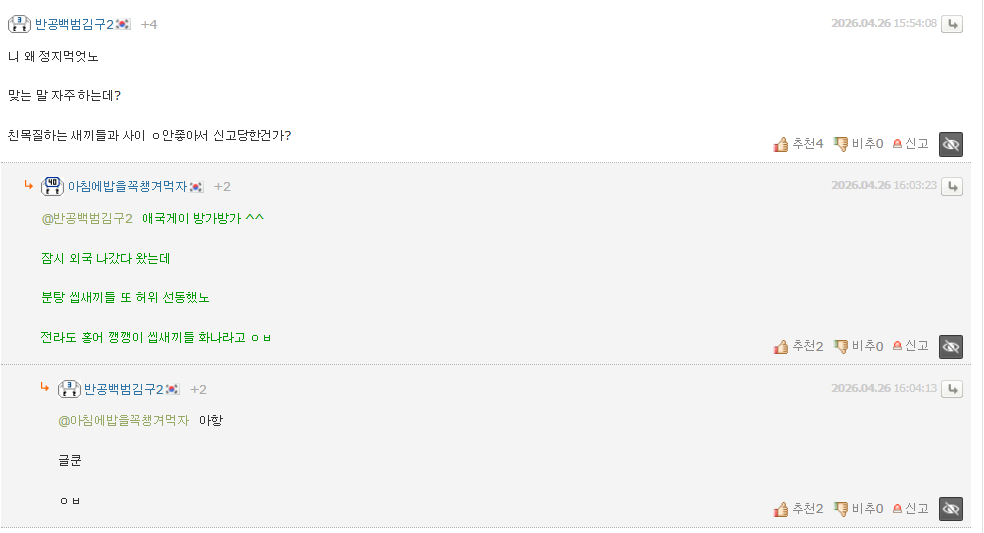Viewport: 984px width, 533px height.
Task: Downvote the first comment (비추0)
Action: click(x=858, y=144)
